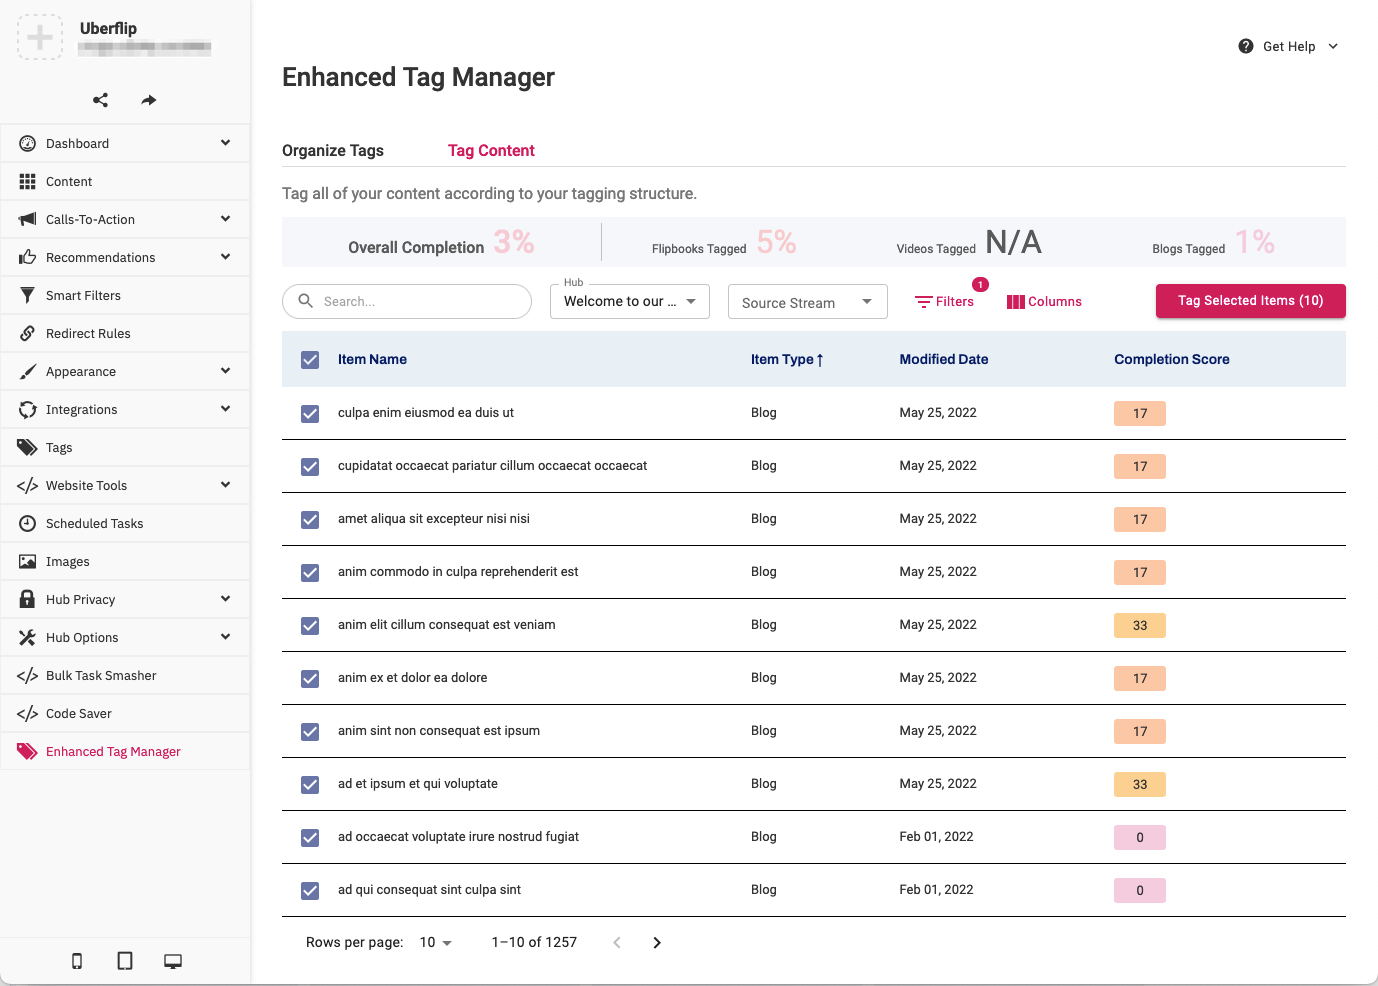
Task: Open Bulk Task Smasher in sidebar menu
Action: tap(101, 675)
